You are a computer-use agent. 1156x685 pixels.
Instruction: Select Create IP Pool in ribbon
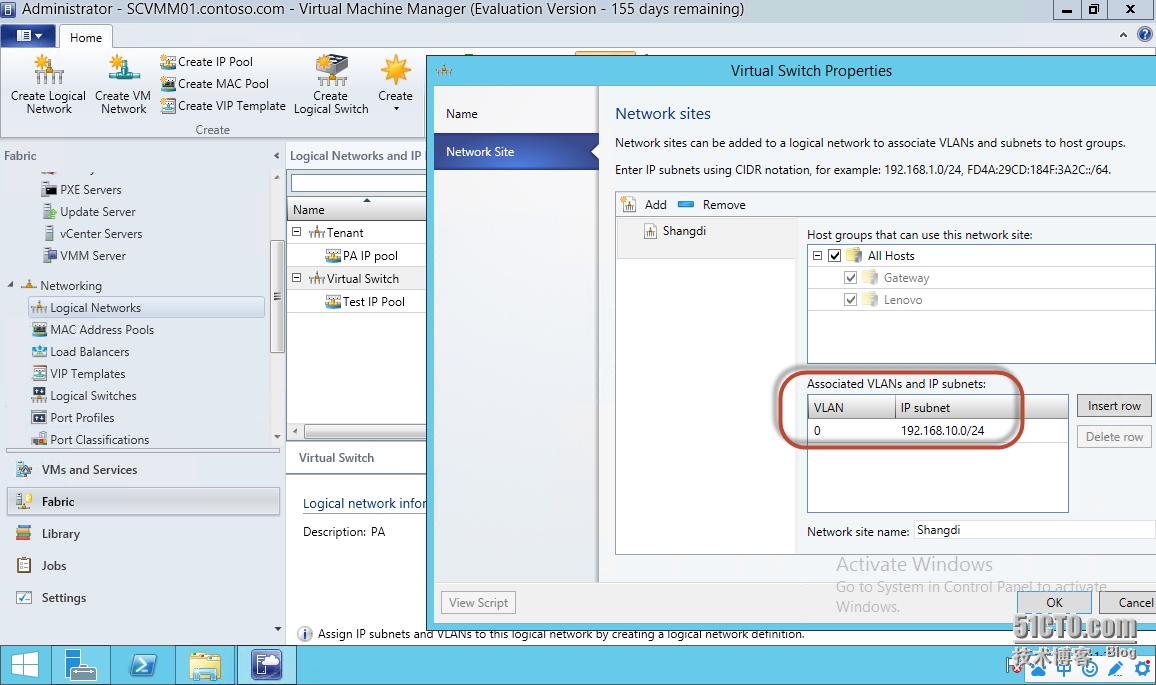pyautogui.click(x=207, y=62)
